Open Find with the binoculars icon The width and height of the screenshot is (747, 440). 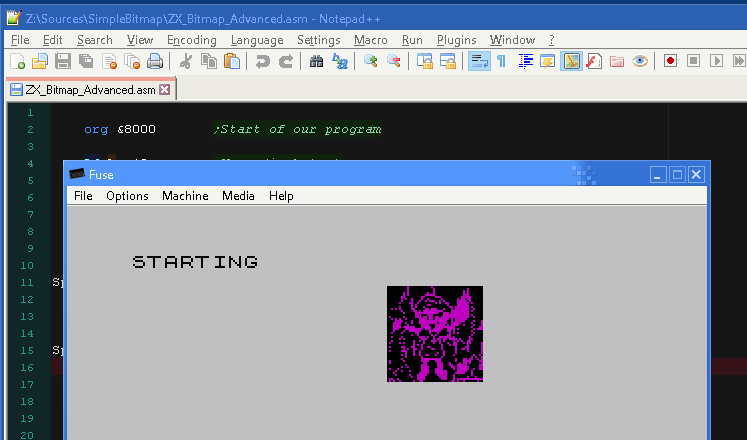pos(316,62)
